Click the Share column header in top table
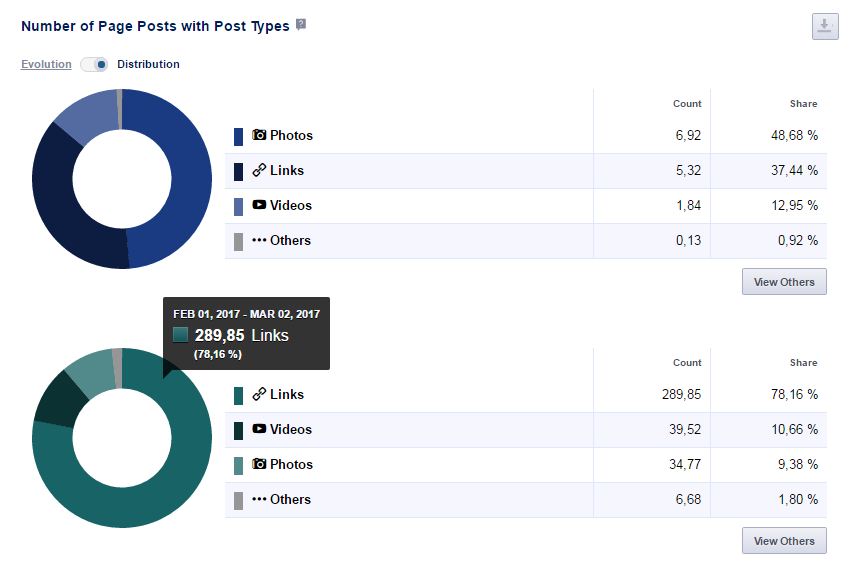This screenshot has width=864, height=578. [802, 104]
